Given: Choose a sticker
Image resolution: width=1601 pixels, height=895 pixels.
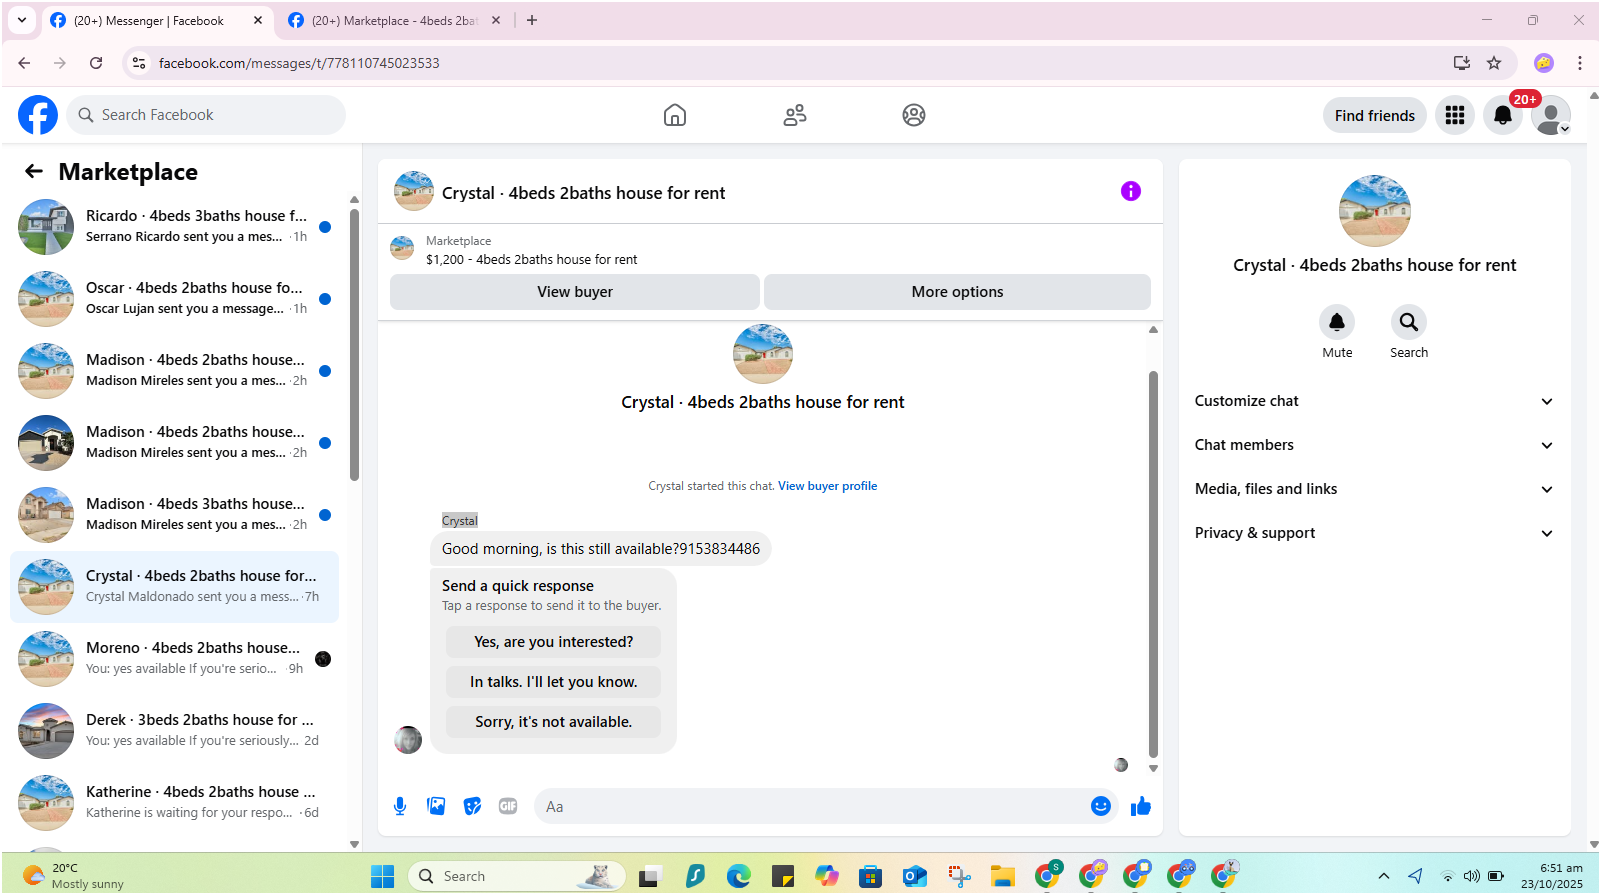Looking at the screenshot, I should 472,806.
